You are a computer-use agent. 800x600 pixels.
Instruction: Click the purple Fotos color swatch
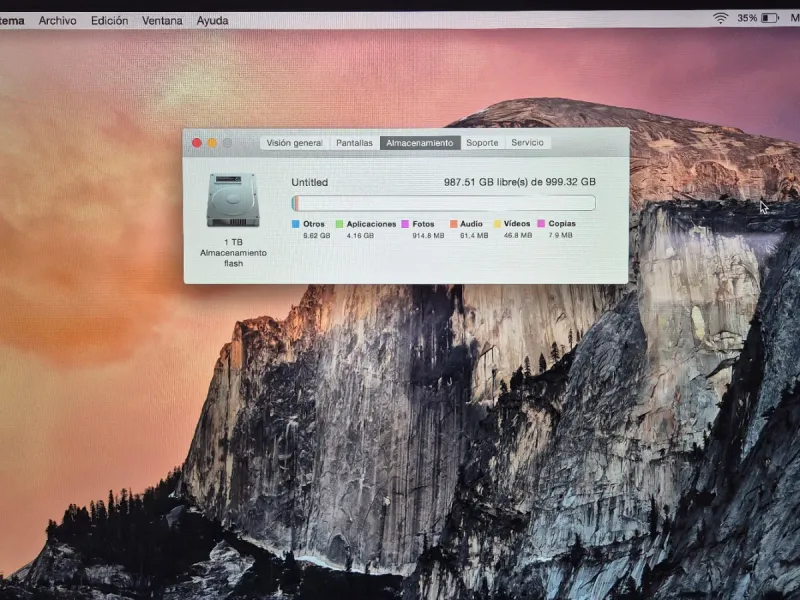point(405,224)
